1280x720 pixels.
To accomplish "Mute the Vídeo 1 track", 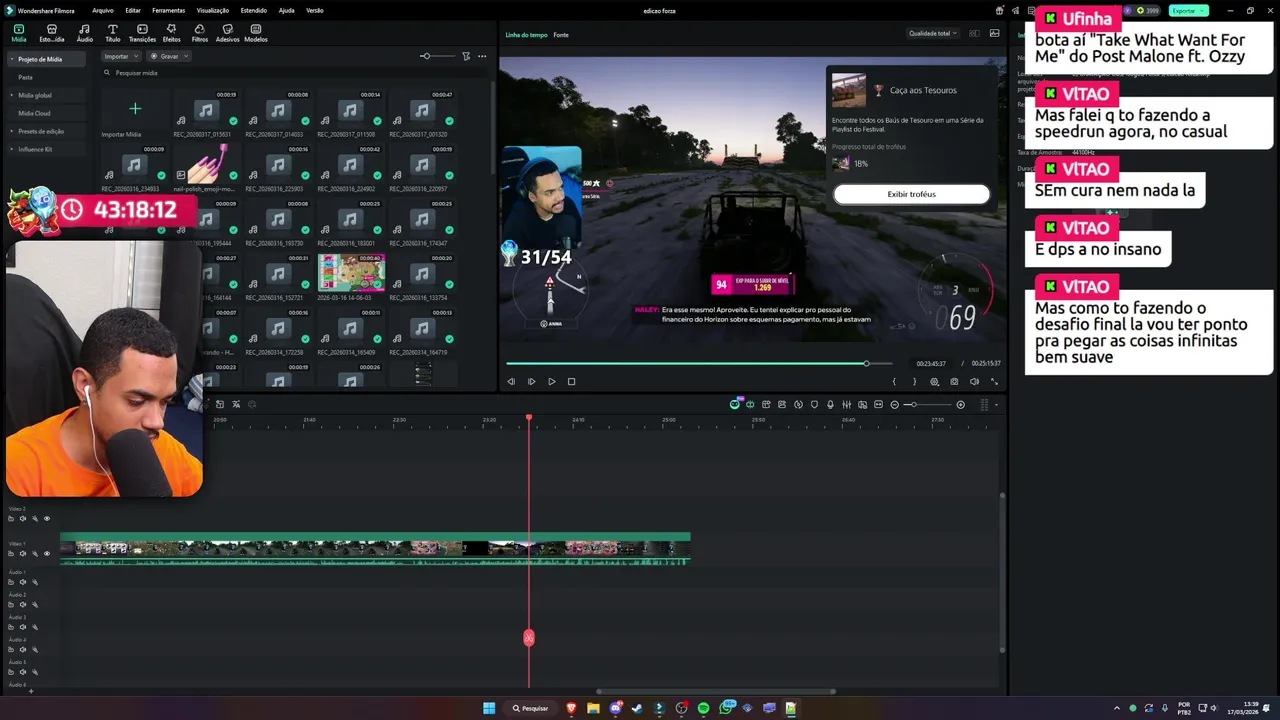I will tap(23, 553).
